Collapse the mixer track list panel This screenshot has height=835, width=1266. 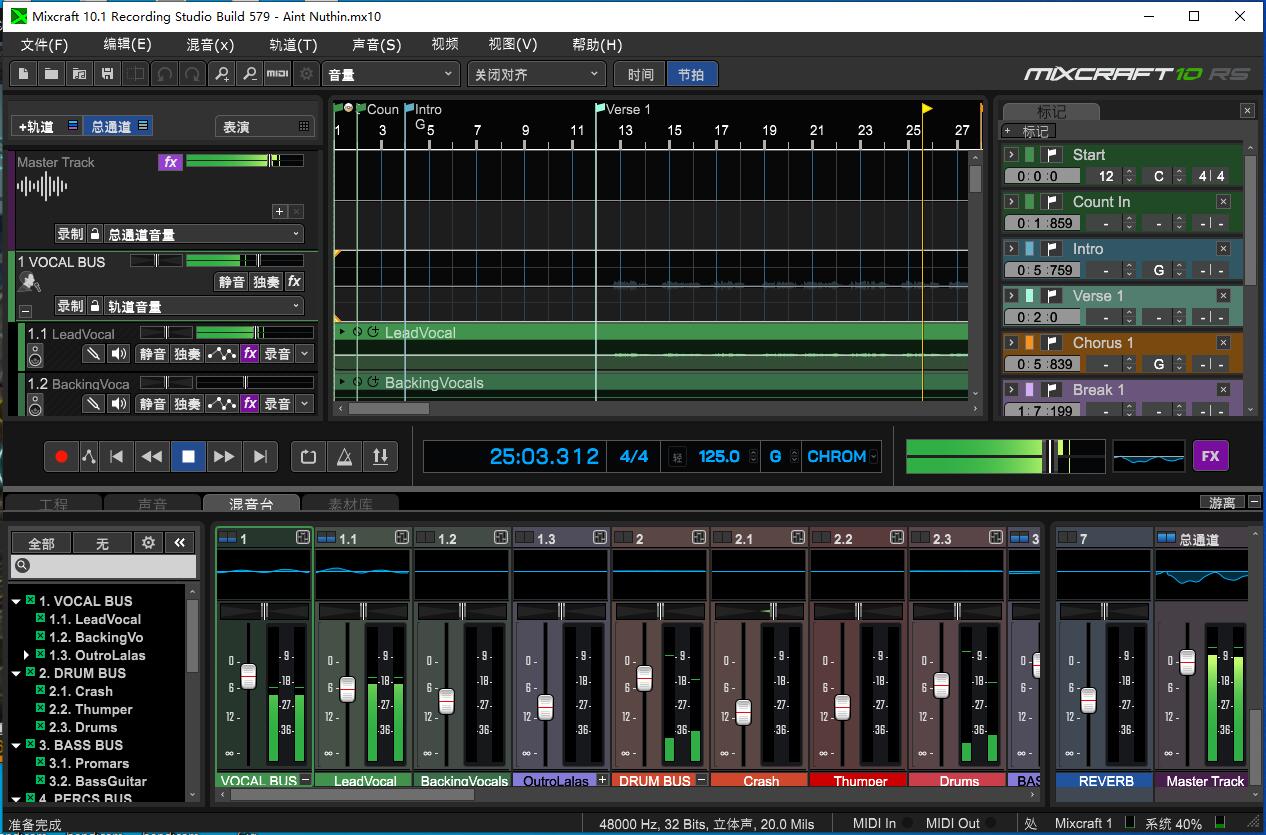pyautogui.click(x=180, y=543)
